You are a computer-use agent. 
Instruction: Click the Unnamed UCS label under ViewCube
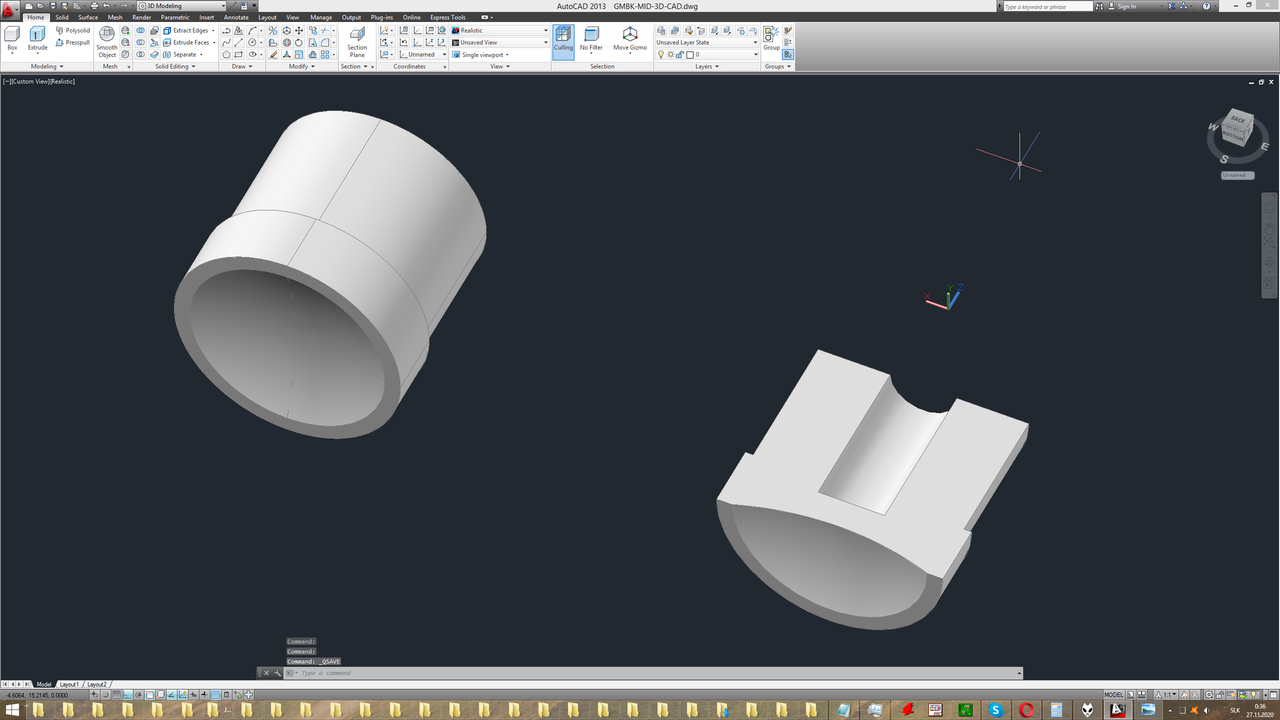point(1237,175)
